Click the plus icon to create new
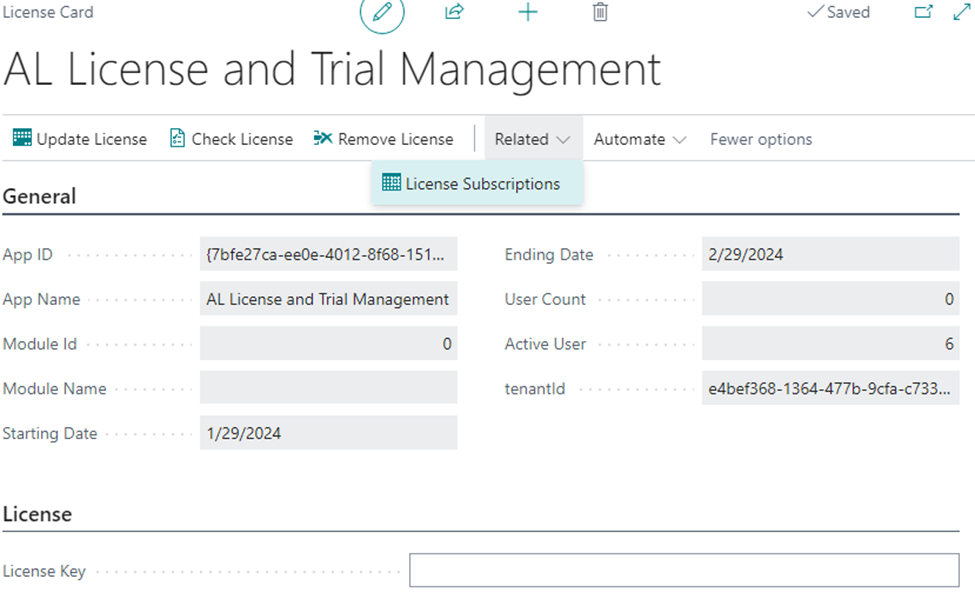 [x=527, y=12]
